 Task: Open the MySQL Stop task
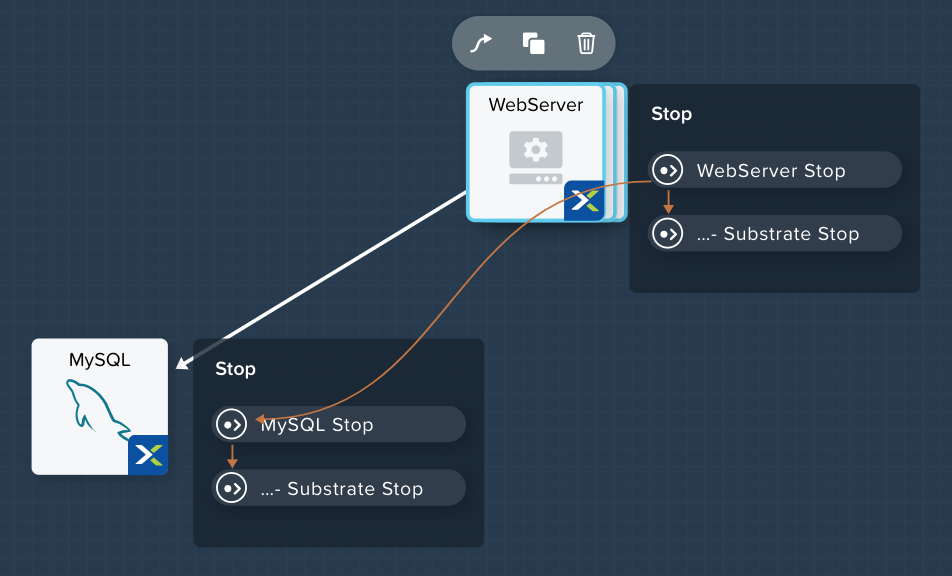point(339,424)
